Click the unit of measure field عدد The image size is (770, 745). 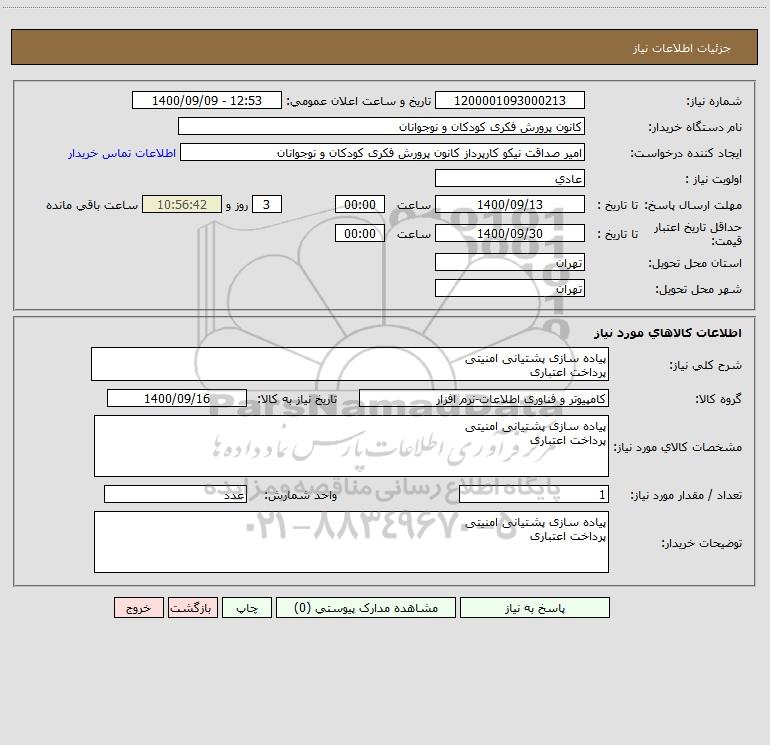[175, 494]
